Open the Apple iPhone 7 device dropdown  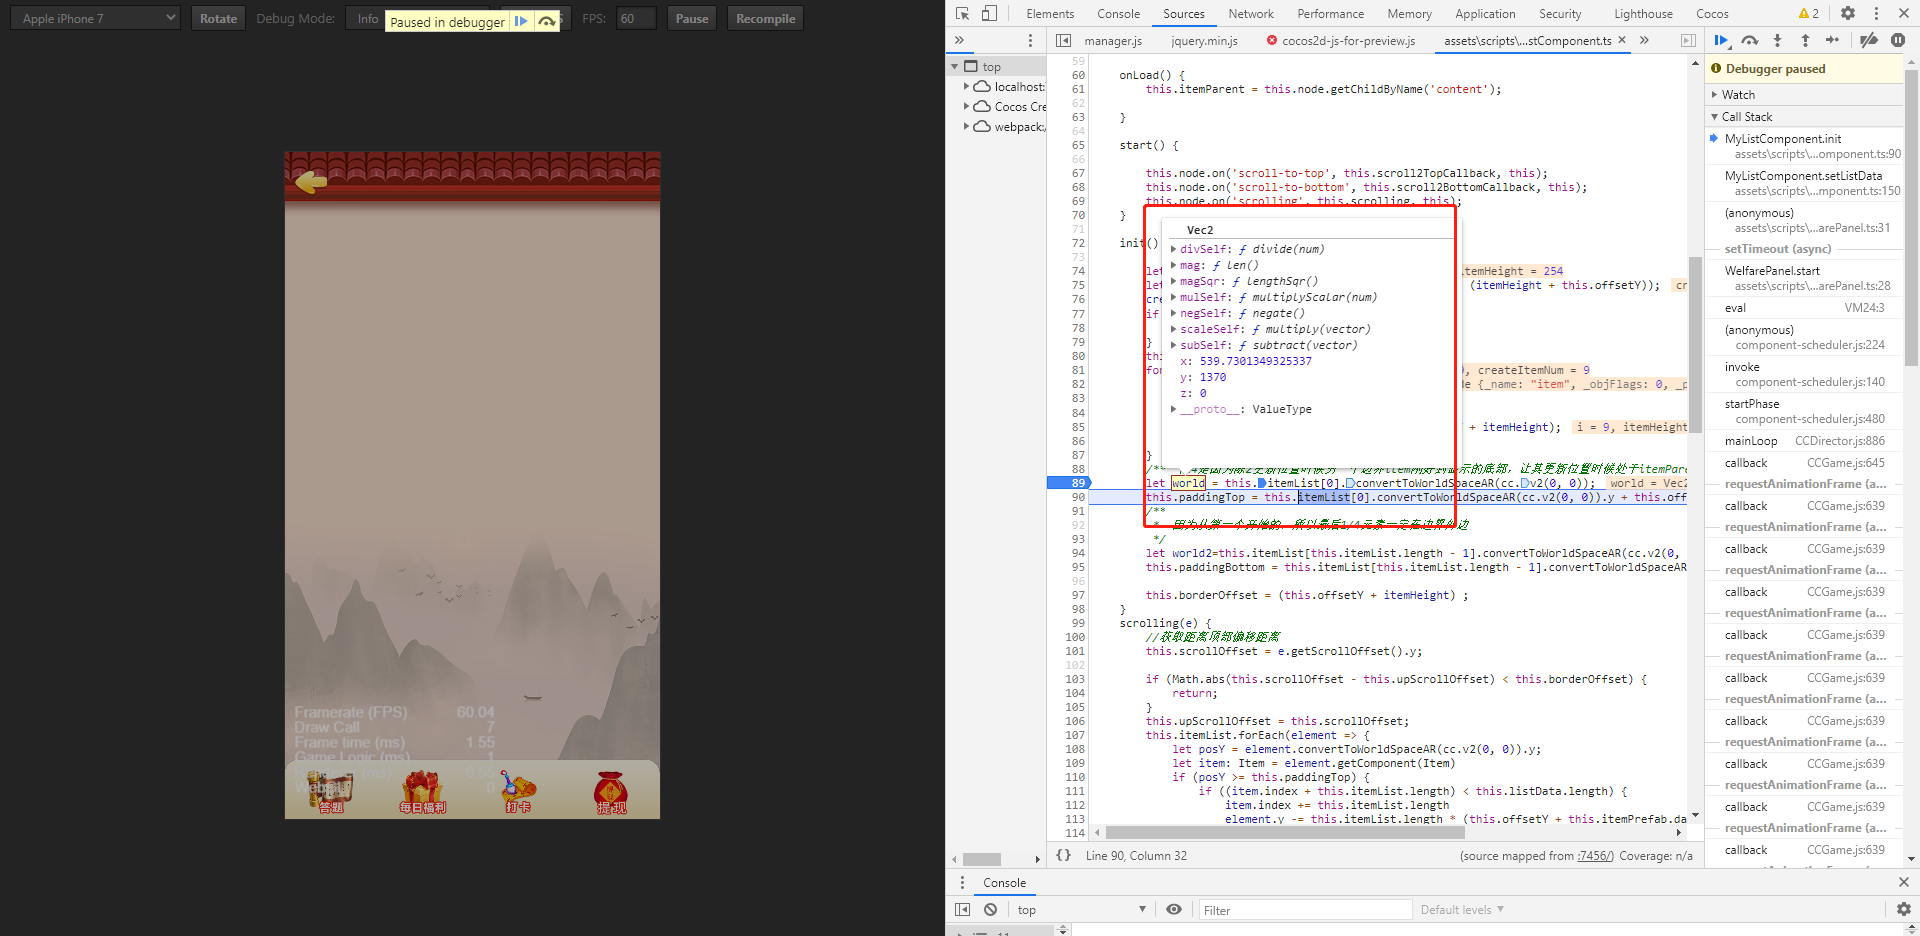pos(96,18)
